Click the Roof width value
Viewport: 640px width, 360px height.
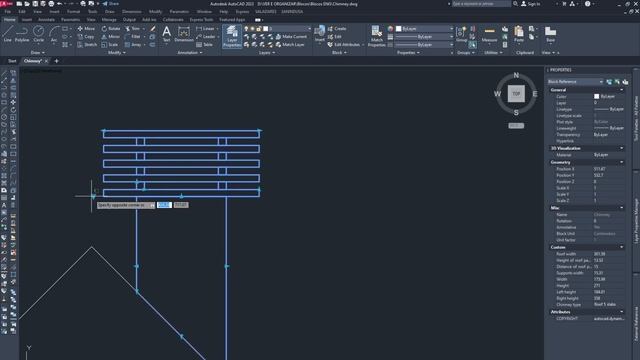coord(608,253)
